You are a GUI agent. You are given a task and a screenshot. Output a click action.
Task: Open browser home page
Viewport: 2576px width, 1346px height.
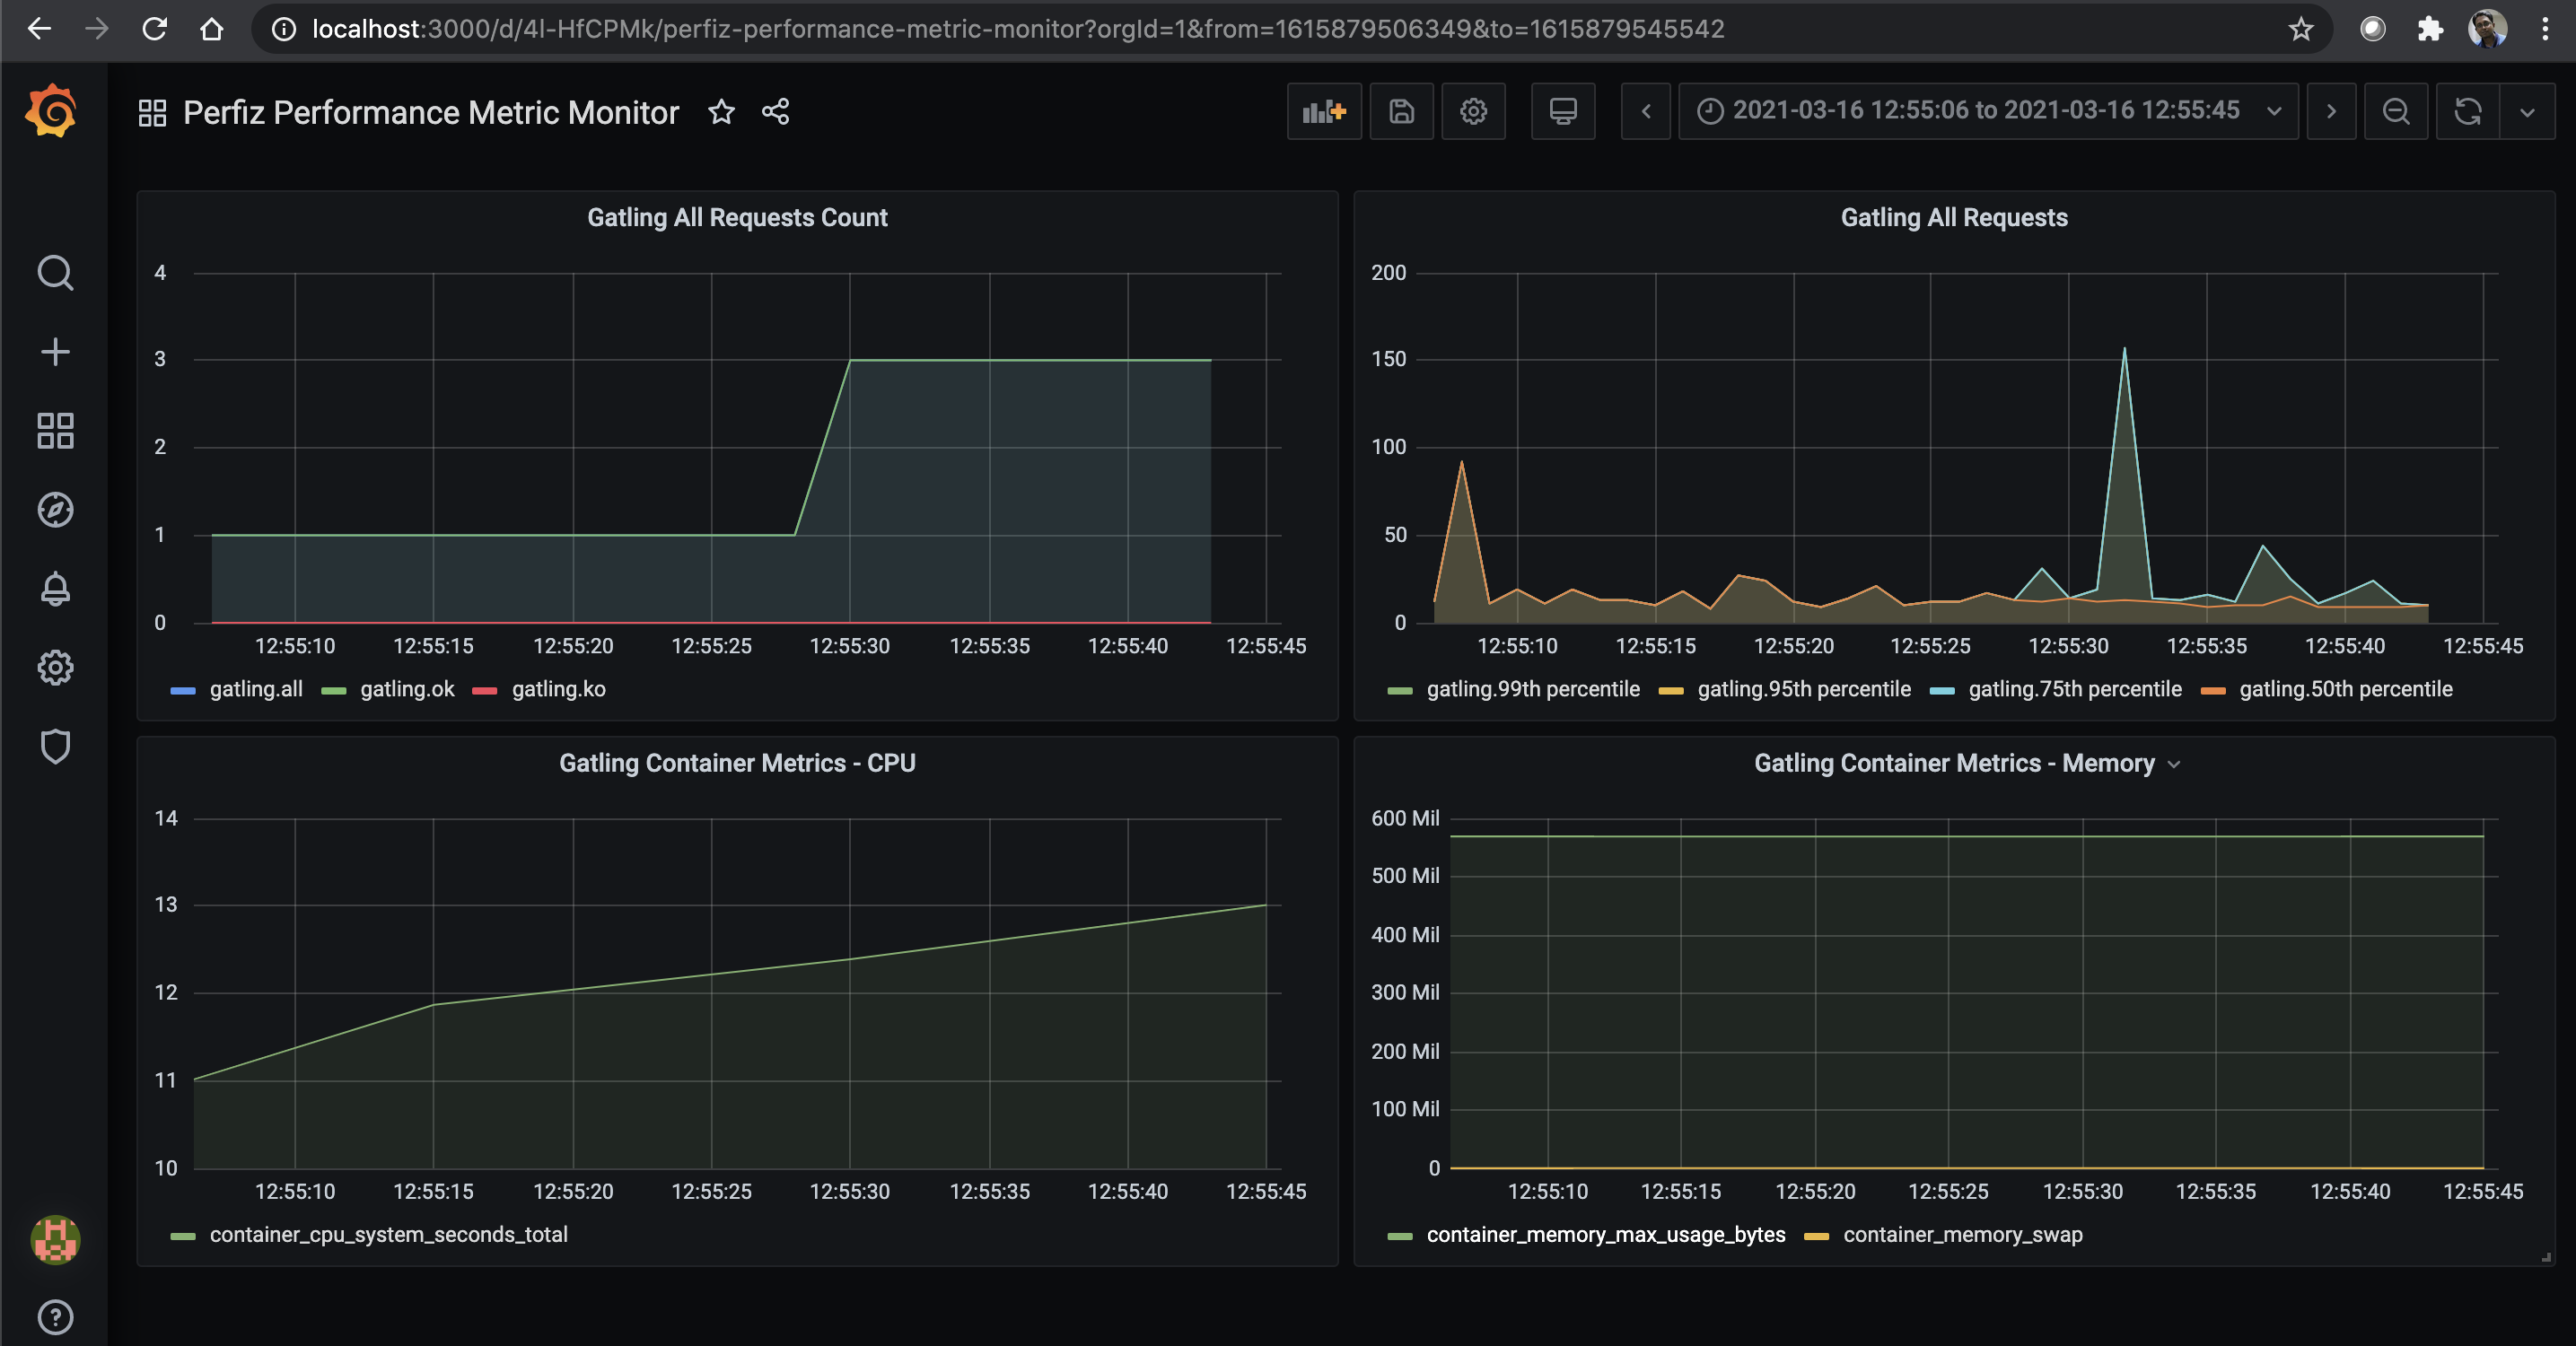click(211, 29)
